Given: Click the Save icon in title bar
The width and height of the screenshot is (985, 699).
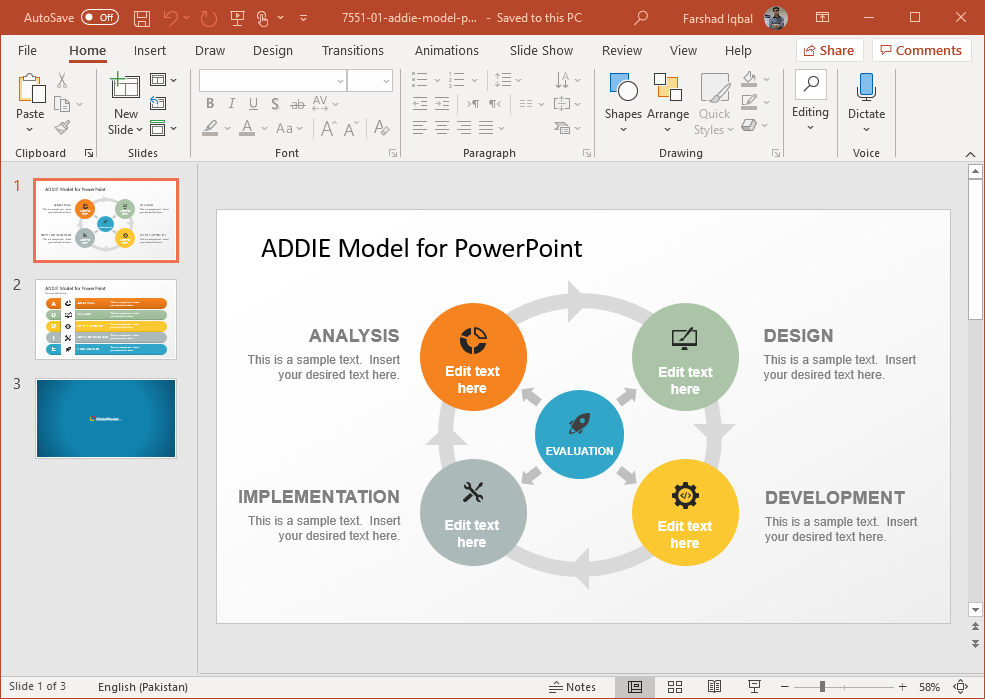Looking at the screenshot, I should [142, 17].
